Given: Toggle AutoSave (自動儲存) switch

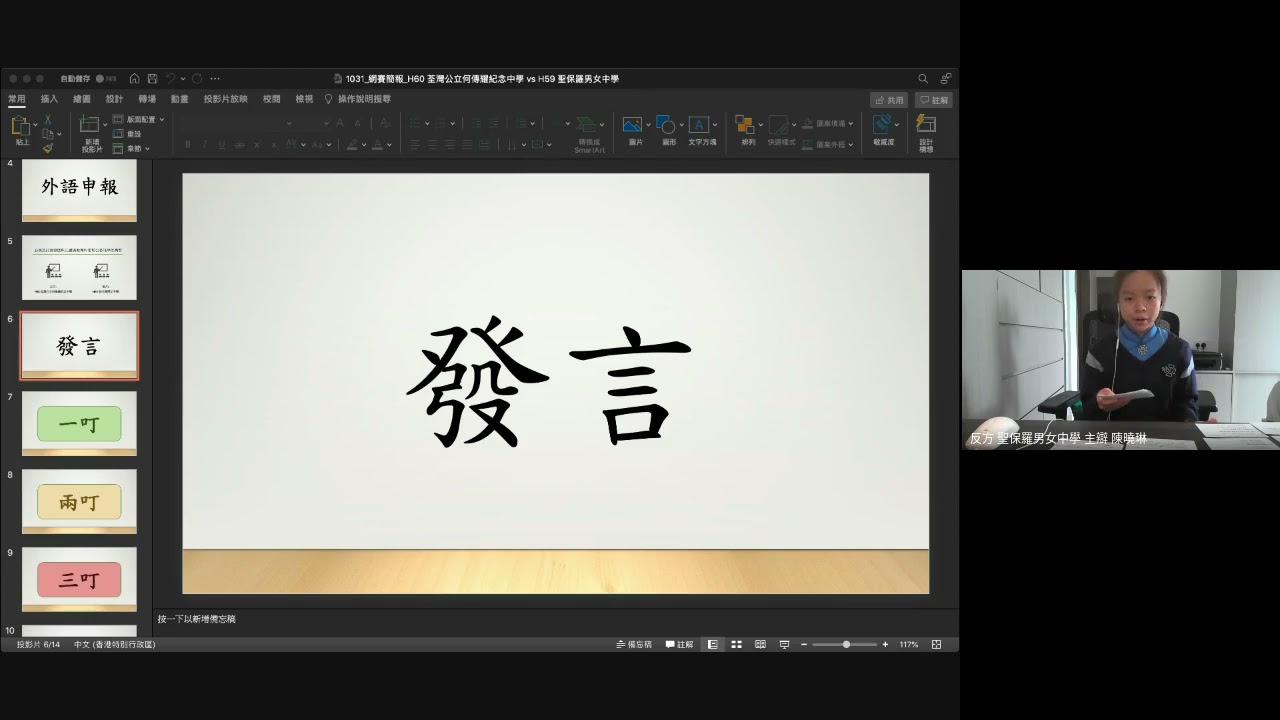Looking at the screenshot, I should point(106,78).
